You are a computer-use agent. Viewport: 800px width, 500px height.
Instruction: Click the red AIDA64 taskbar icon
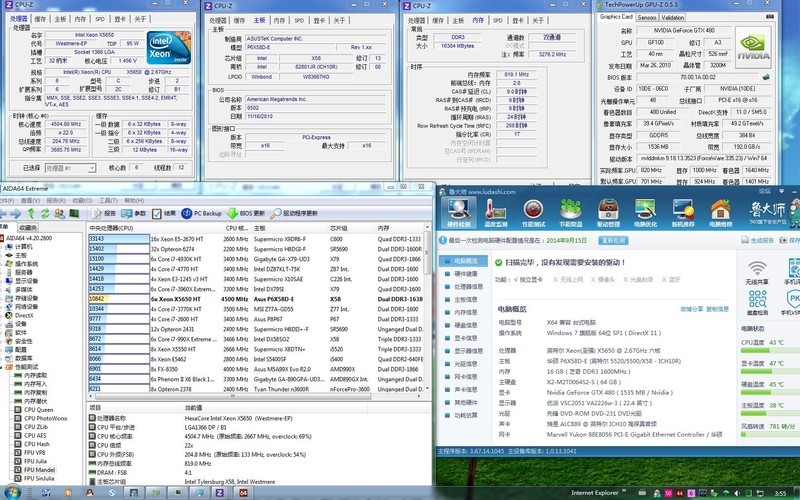[243, 493]
